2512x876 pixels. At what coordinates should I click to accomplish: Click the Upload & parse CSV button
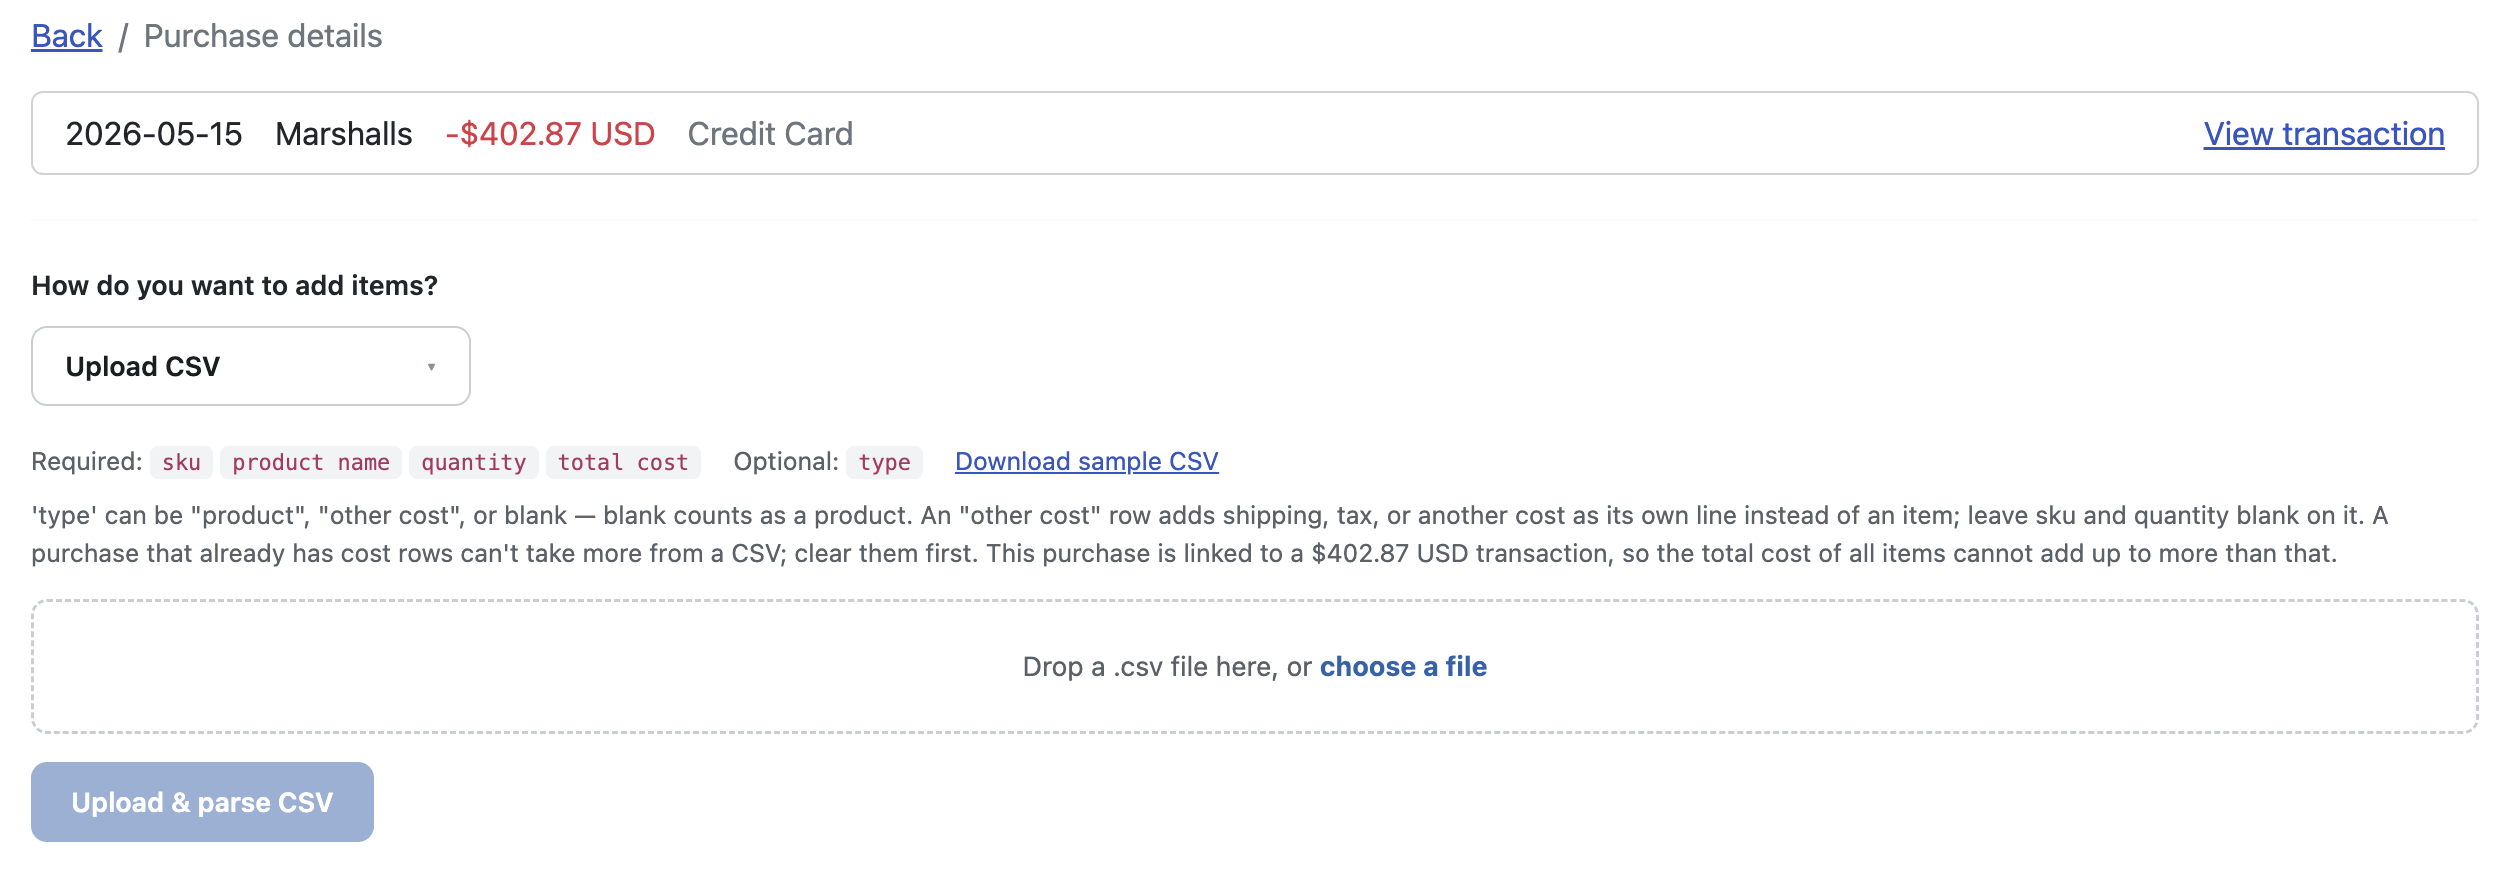202,802
